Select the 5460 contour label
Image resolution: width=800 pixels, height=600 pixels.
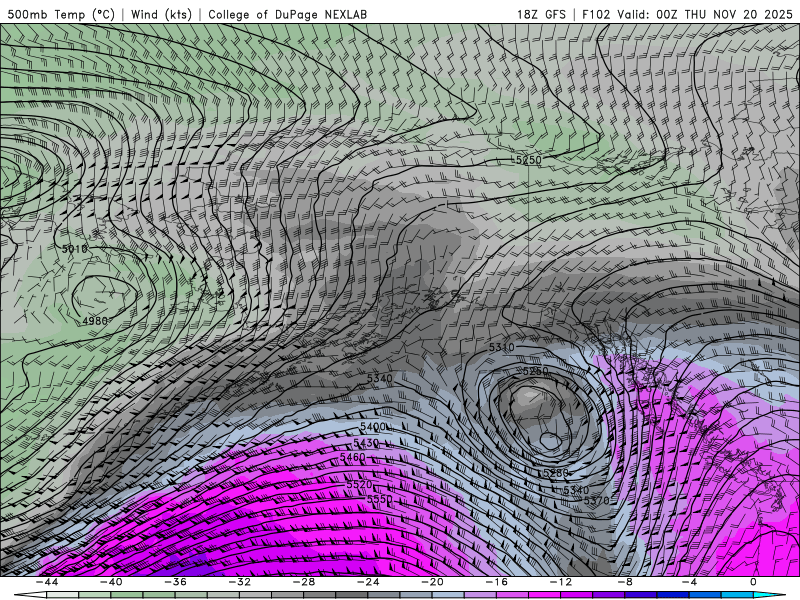click(x=353, y=457)
